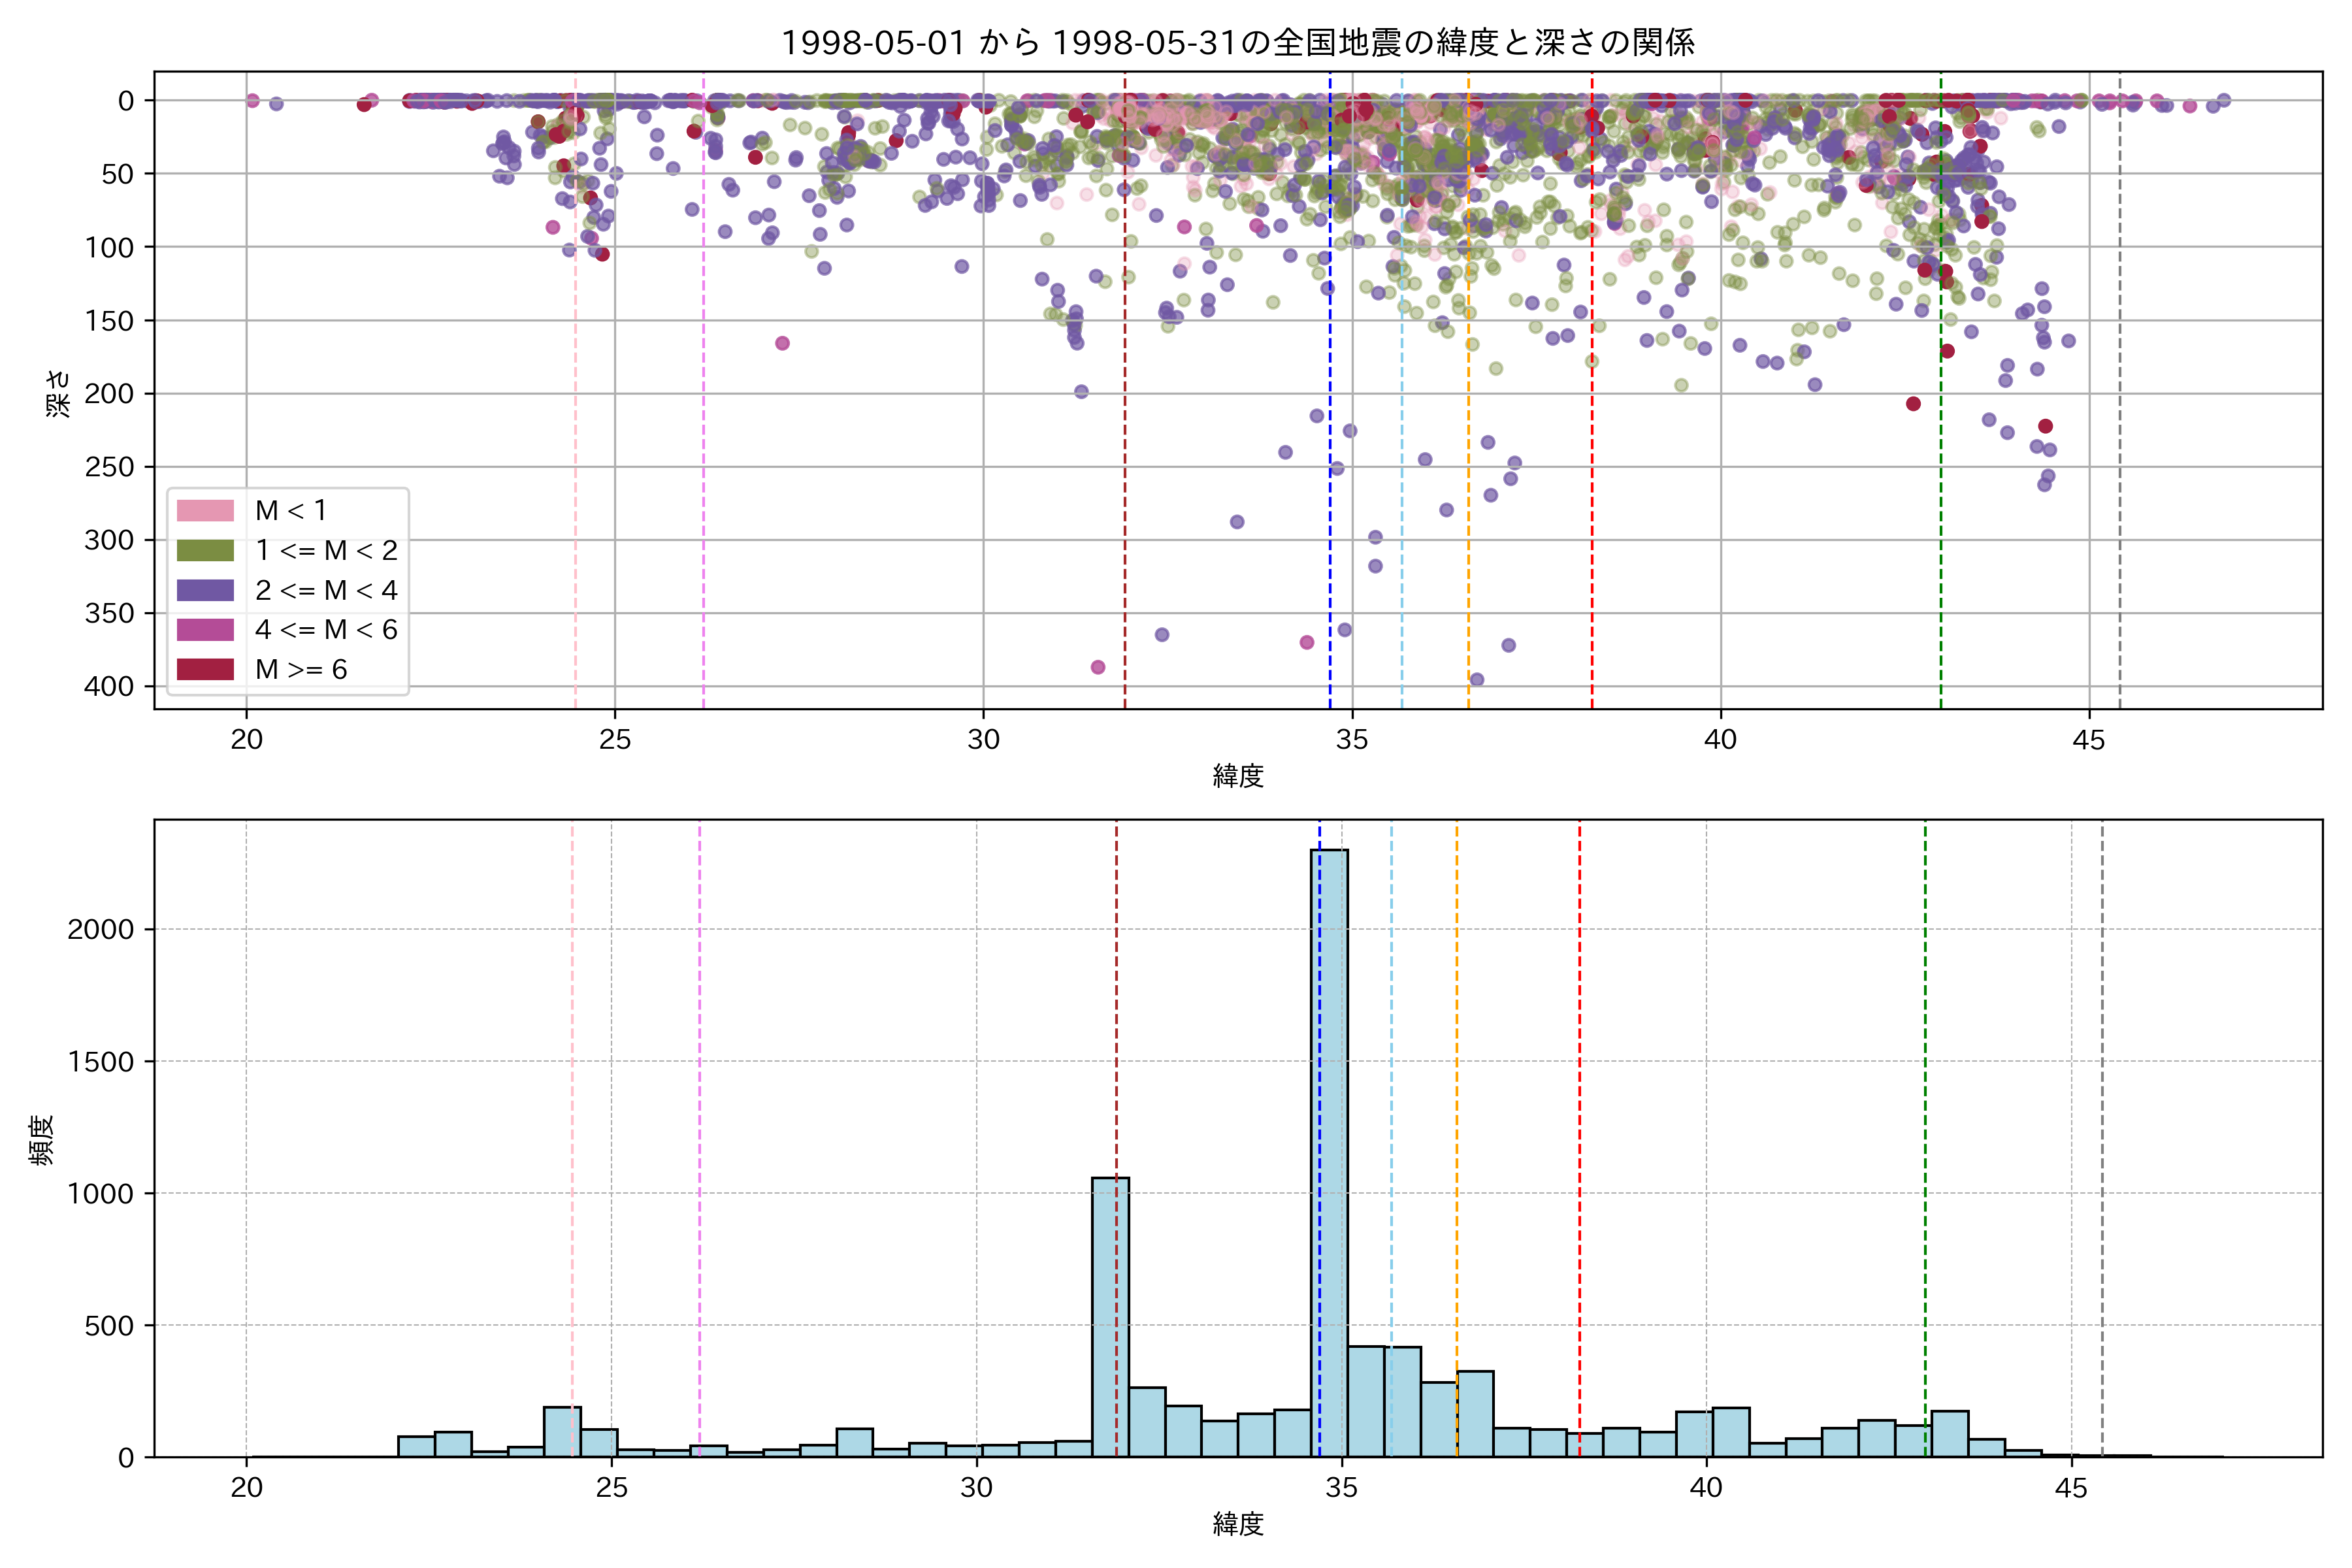Click the olive '1 <= M < 2' legend swatch
The width and height of the screenshot is (2352, 1568).
[x=205, y=551]
